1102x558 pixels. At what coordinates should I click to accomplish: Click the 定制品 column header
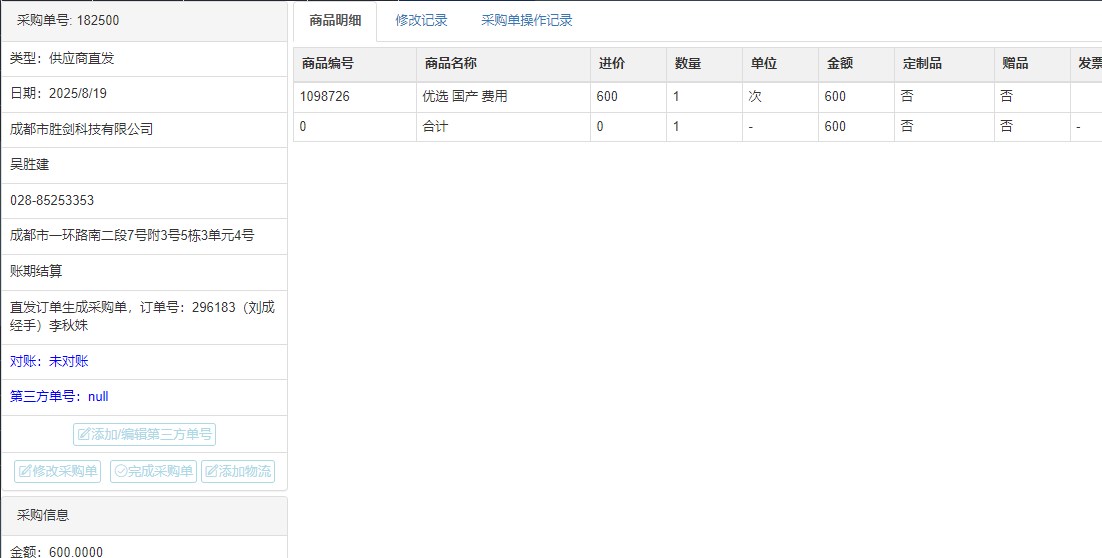[x=944, y=64]
